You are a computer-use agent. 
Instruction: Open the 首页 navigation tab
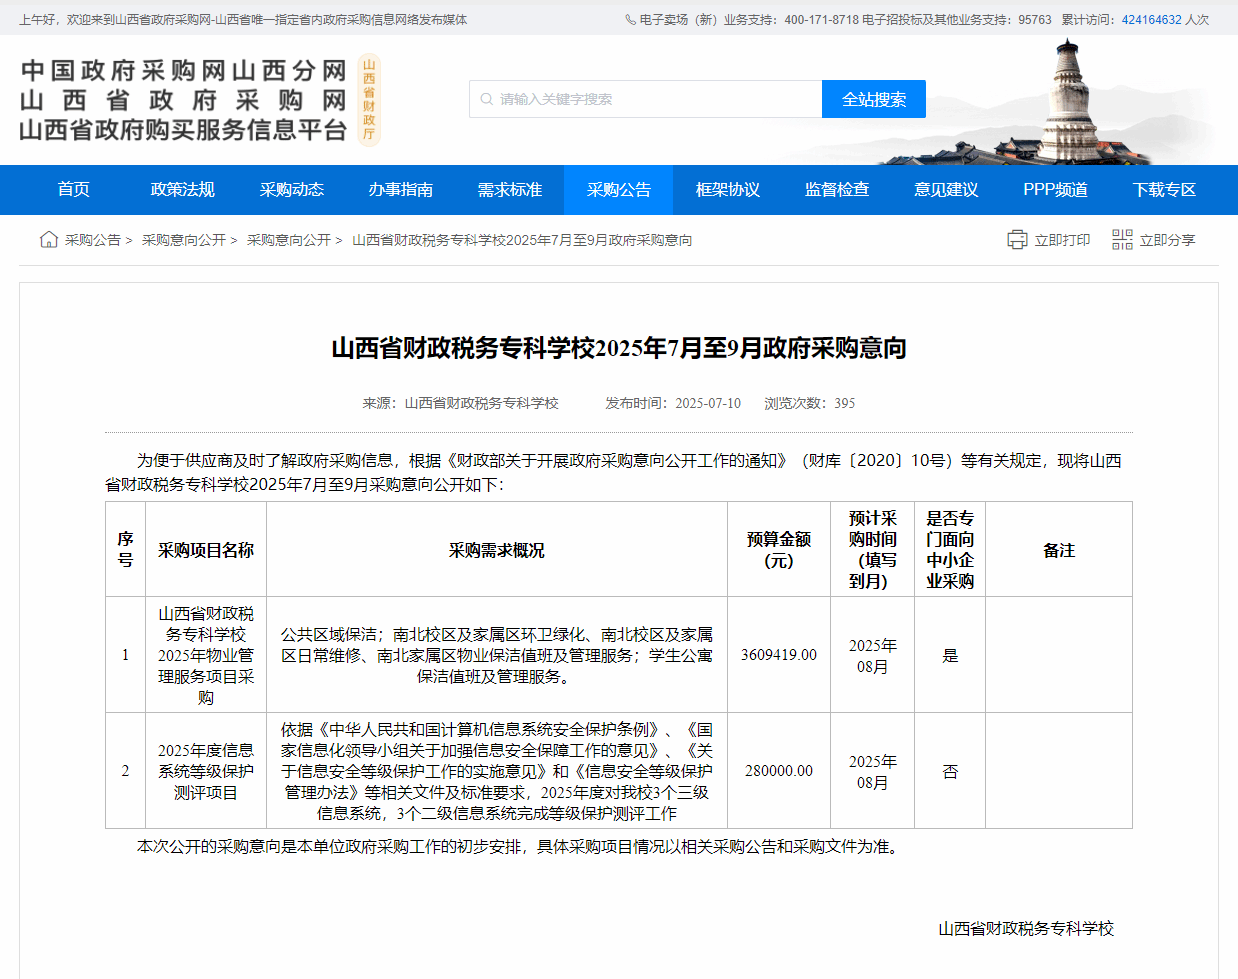[73, 190]
